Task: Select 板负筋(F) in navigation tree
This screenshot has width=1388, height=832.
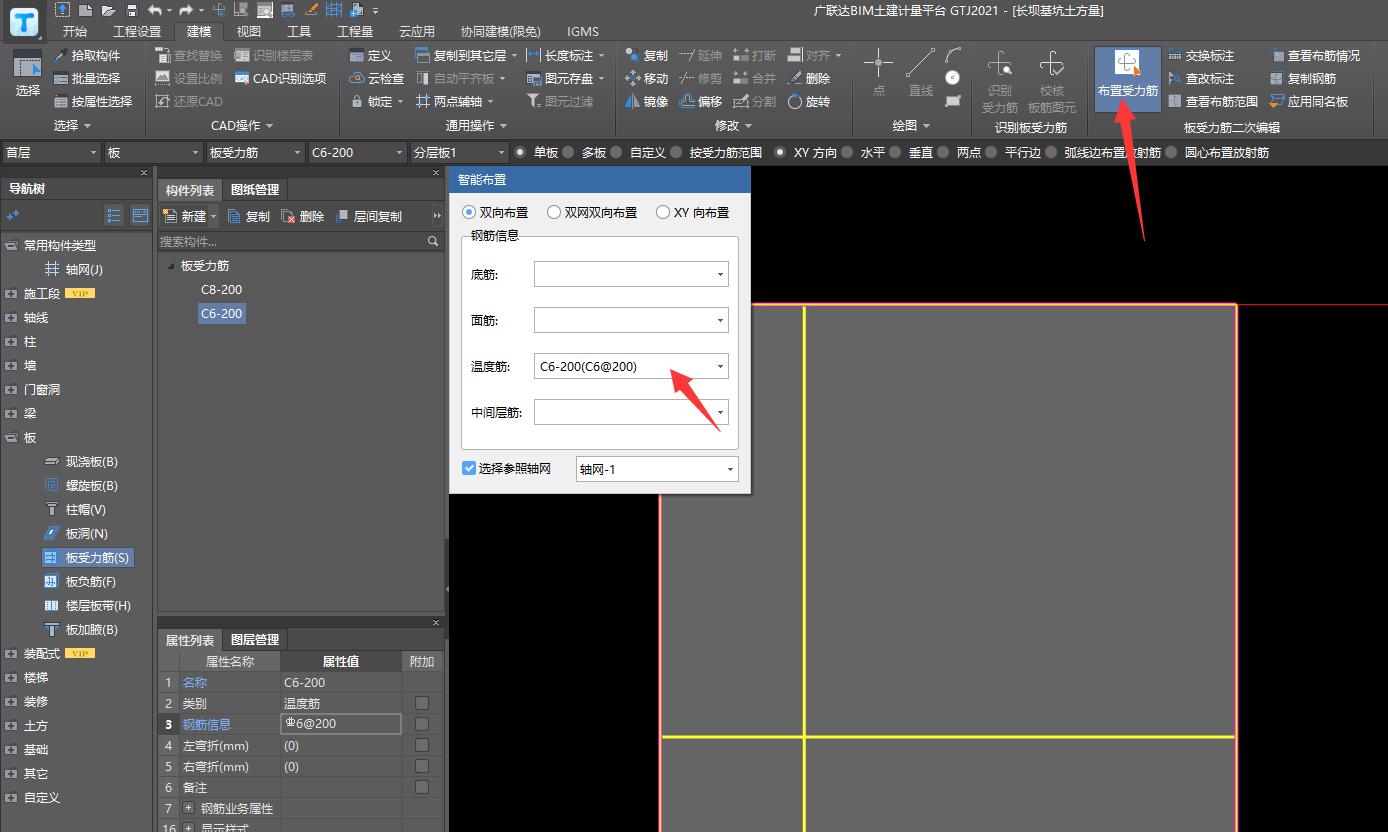Action: [81, 582]
